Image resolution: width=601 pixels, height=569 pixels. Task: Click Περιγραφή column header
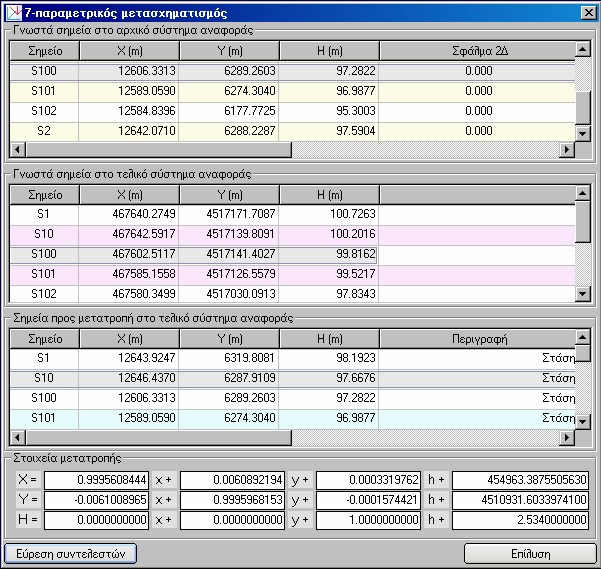478,339
